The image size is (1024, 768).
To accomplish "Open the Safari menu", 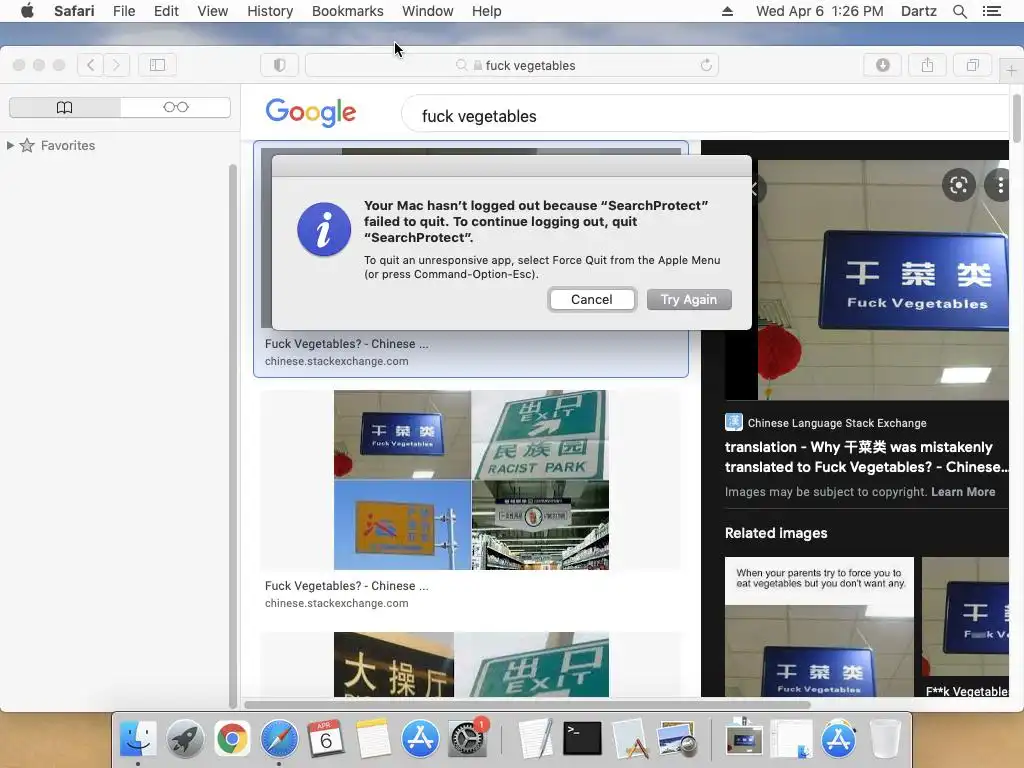I will 74,11.
